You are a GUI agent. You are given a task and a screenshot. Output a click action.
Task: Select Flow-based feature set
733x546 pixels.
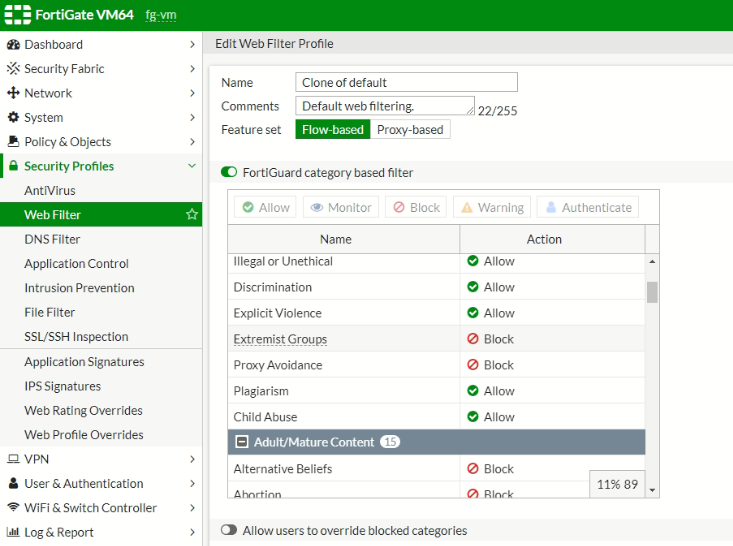(x=333, y=129)
